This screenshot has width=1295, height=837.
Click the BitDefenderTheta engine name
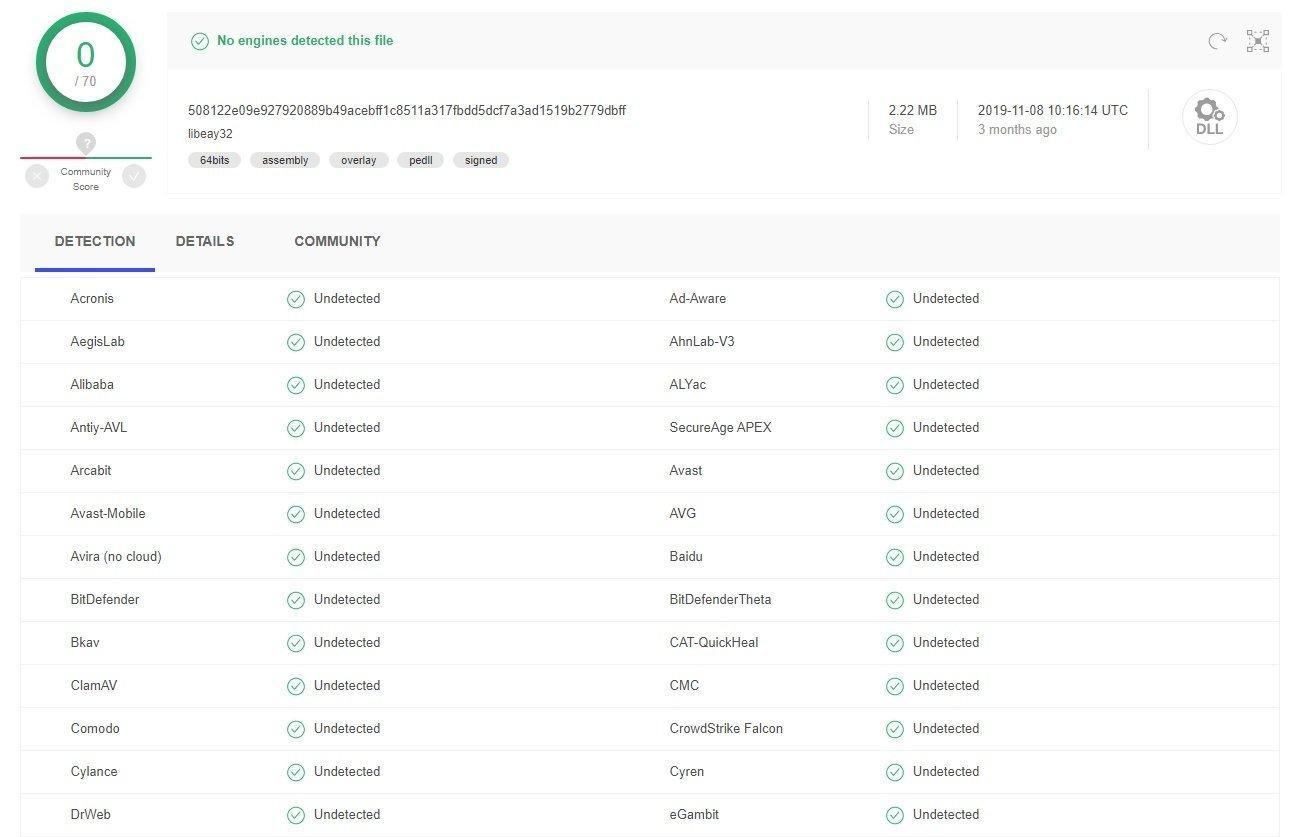click(x=720, y=599)
